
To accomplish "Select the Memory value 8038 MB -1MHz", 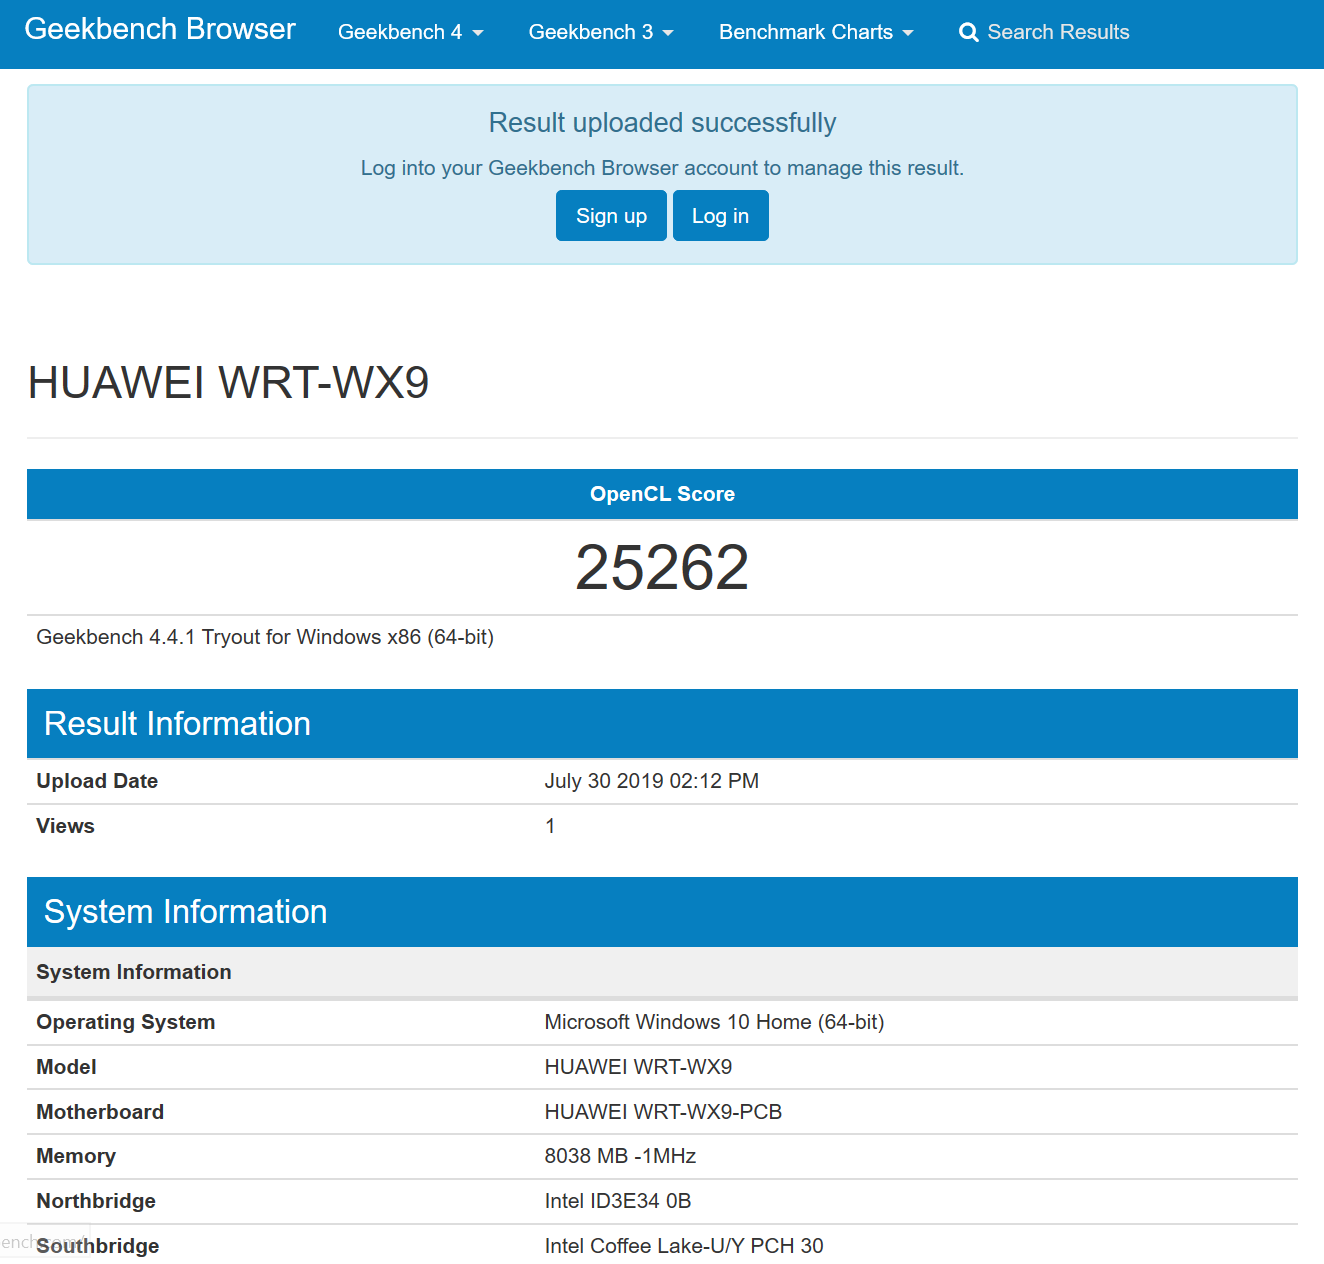I will tap(620, 1156).
